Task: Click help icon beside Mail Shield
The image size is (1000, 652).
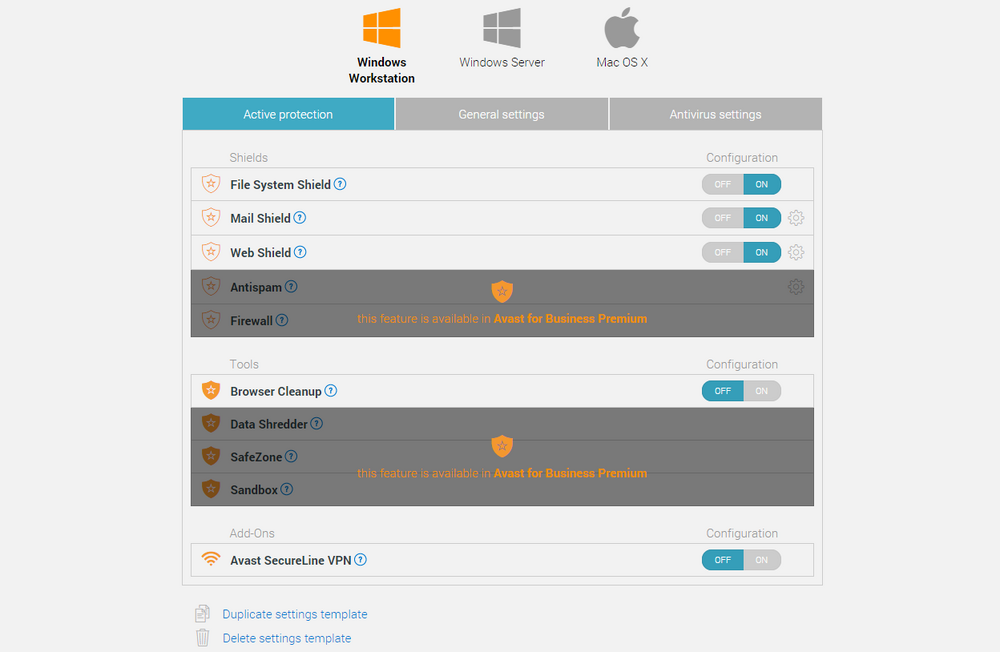Action: click(x=300, y=218)
